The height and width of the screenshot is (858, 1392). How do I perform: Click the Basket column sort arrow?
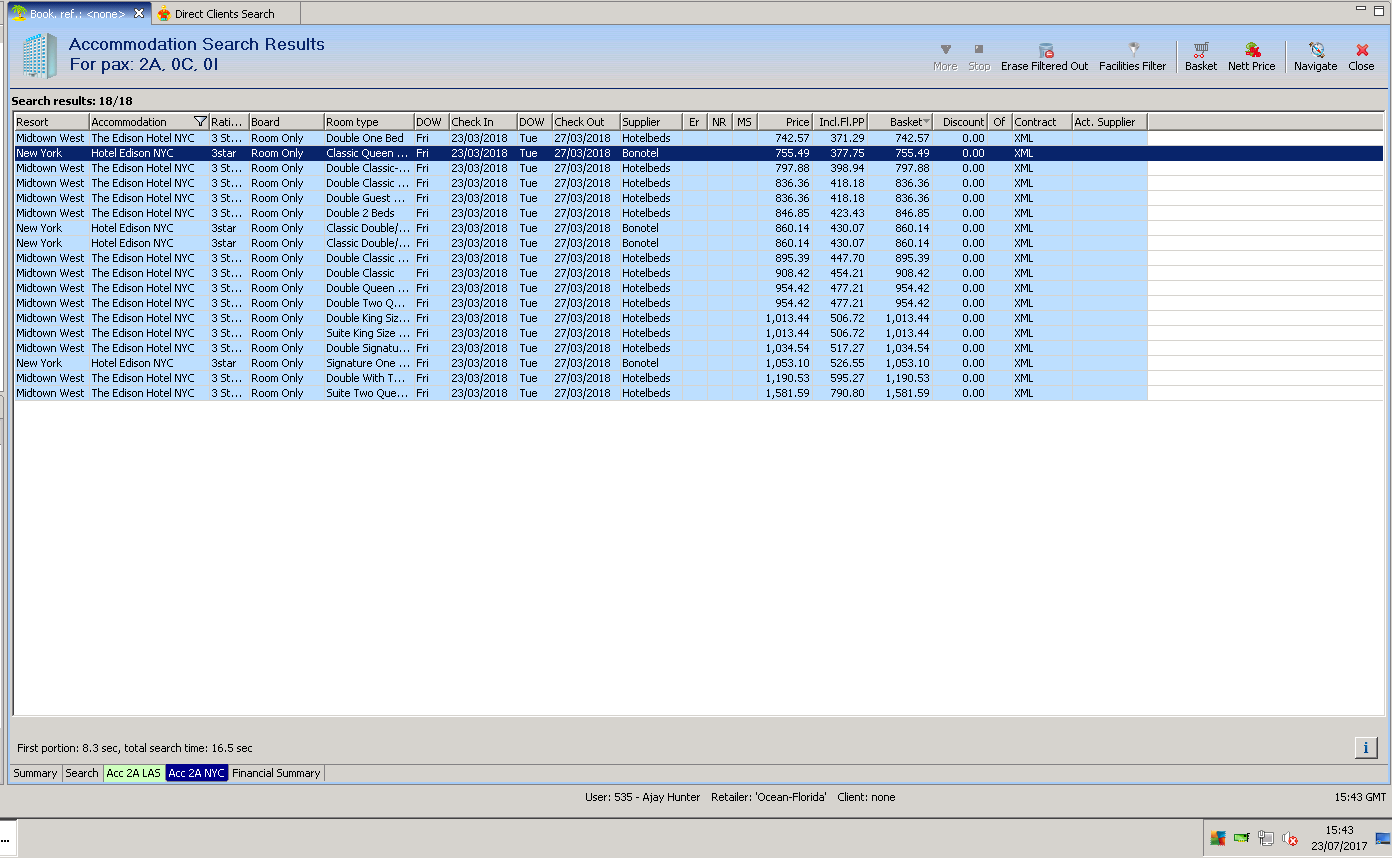927,122
